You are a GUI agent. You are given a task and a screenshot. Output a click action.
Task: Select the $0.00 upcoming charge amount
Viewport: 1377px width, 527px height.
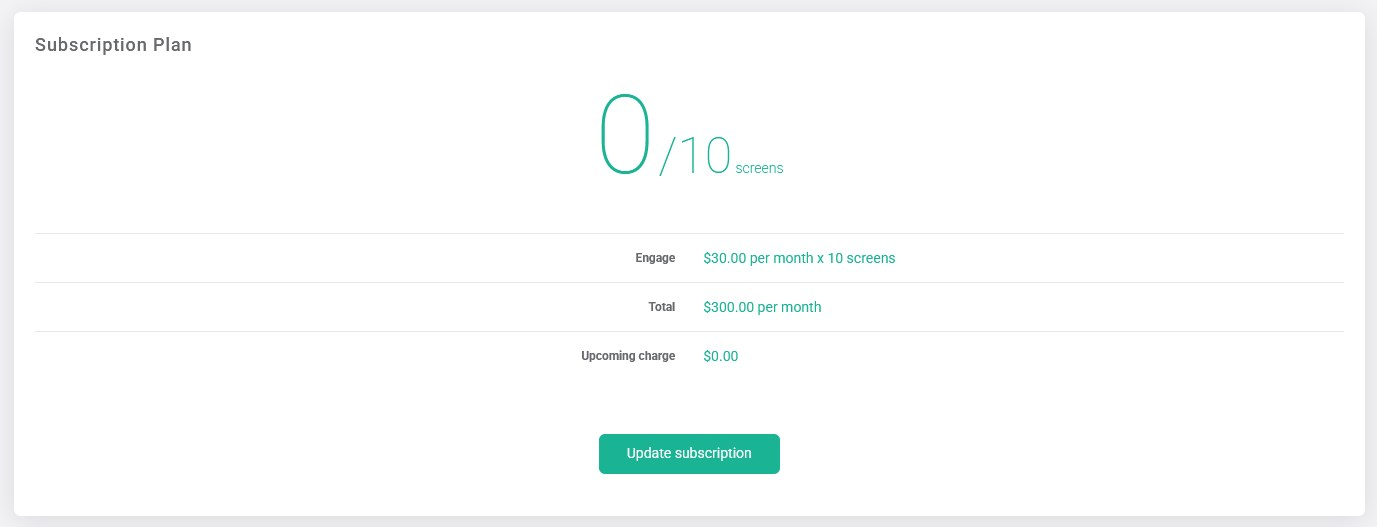[720, 356]
